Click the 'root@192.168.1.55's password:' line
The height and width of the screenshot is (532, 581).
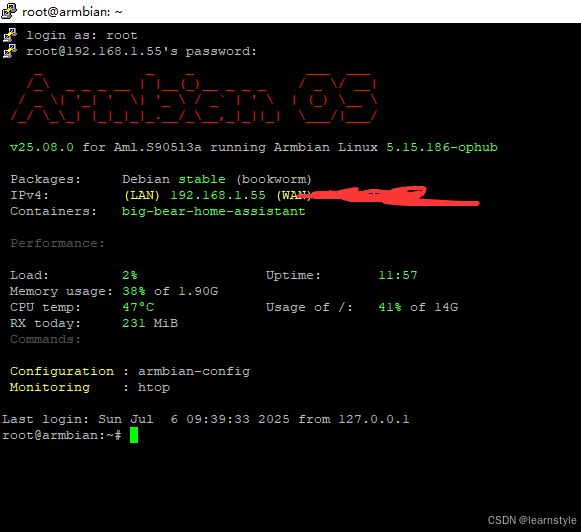[x=142, y=51]
